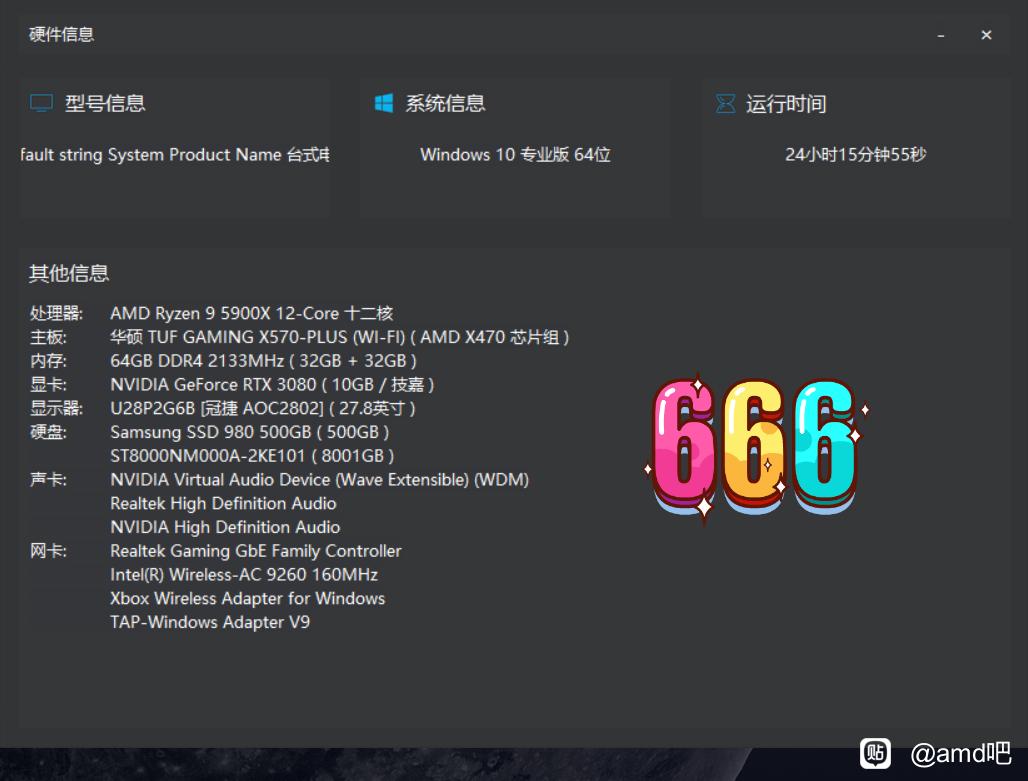
Task: Click the 显示器 label
Action: [x=56, y=409]
